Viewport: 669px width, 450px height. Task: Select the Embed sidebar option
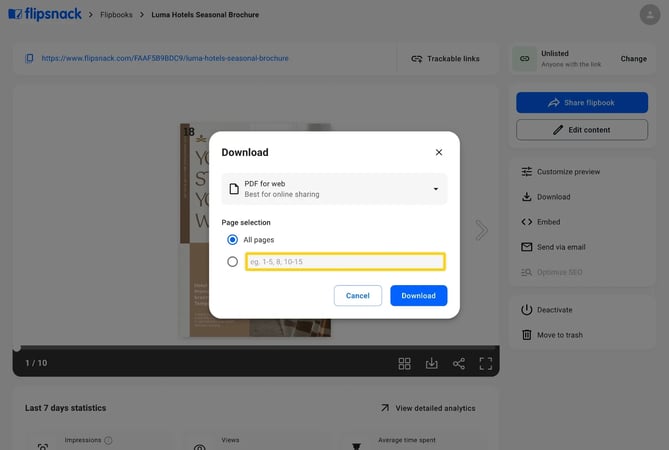click(541, 222)
